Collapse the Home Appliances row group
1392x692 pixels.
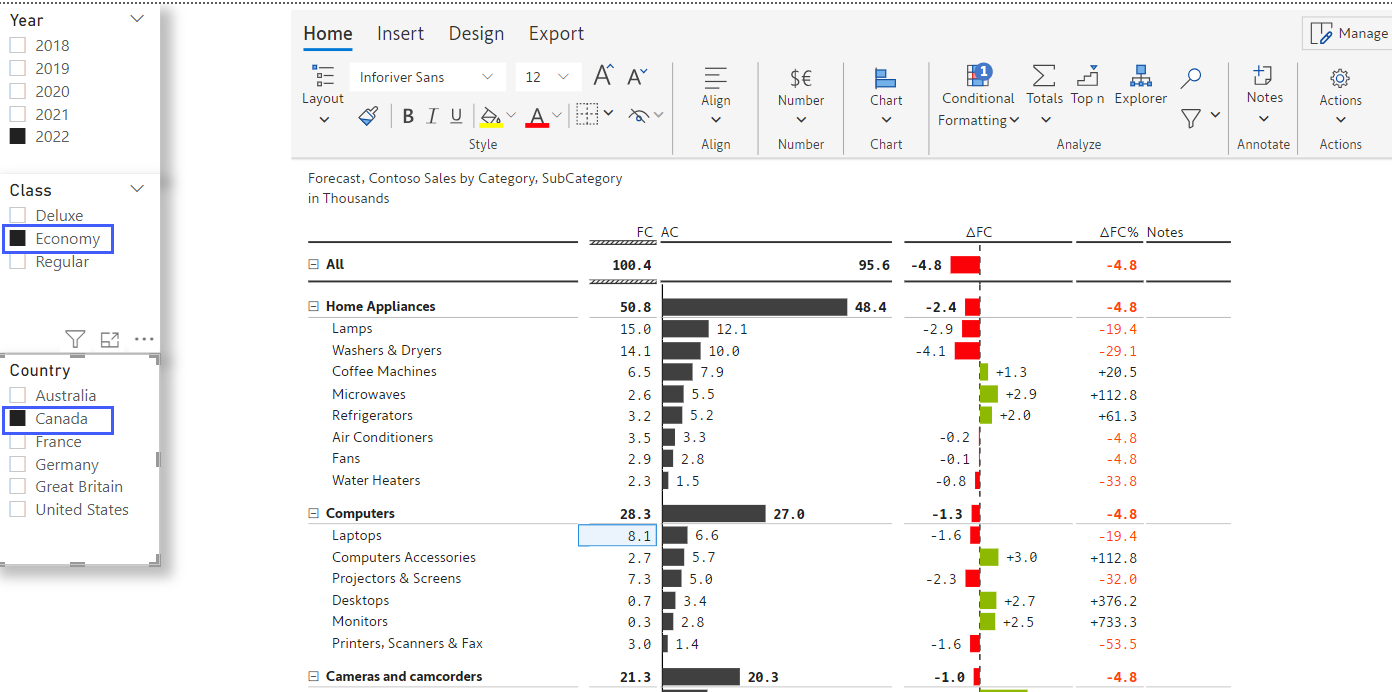click(x=313, y=306)
